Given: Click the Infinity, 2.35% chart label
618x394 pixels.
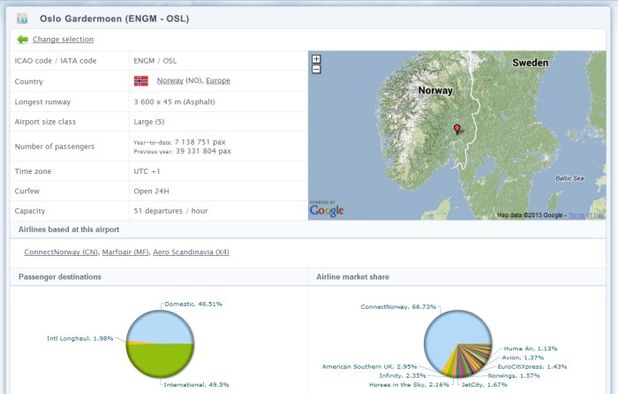Looking at the screenshot, I should click(402, 376).
